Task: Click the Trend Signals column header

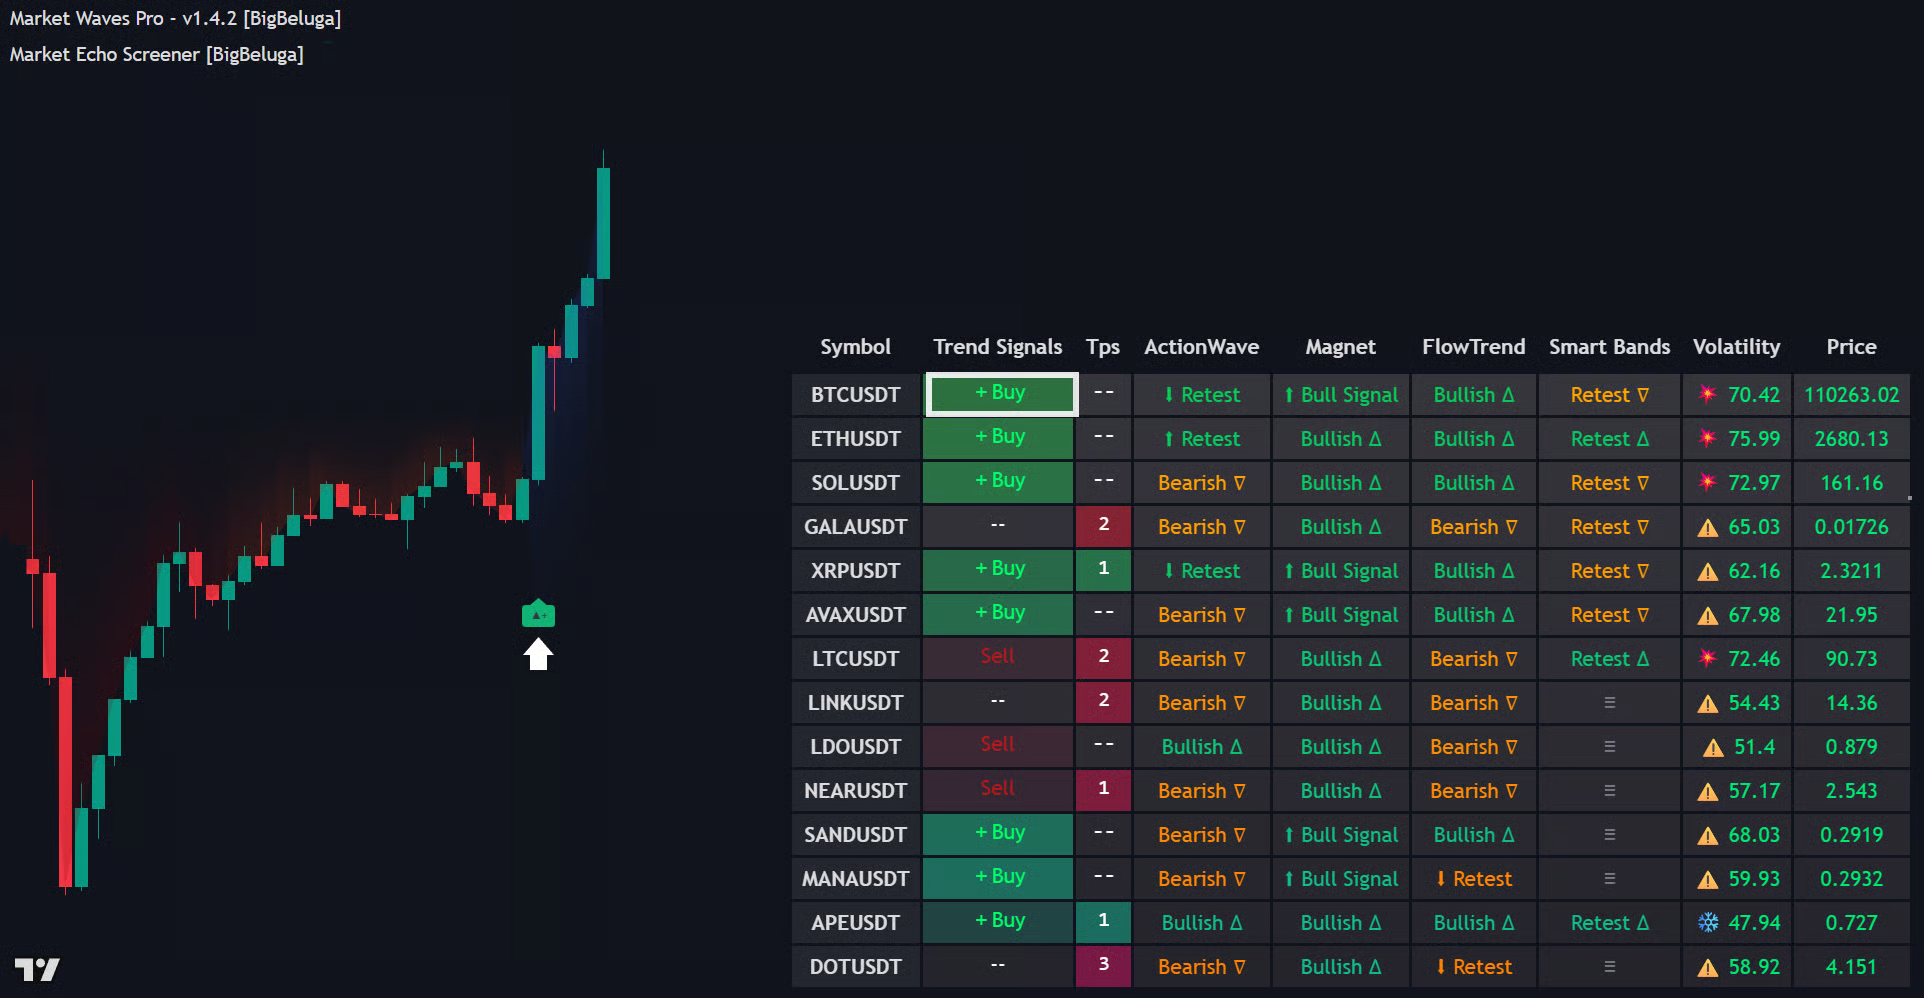Action: (x=997, y=347)
